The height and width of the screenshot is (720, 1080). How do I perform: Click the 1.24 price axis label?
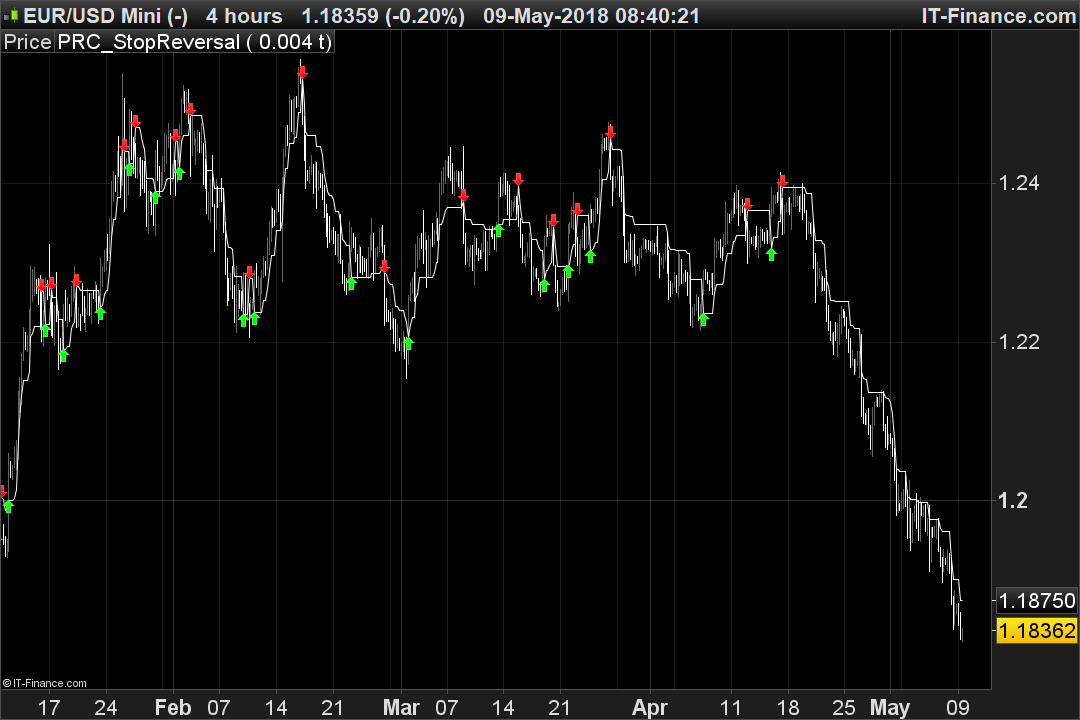(x=1019, y=183)
